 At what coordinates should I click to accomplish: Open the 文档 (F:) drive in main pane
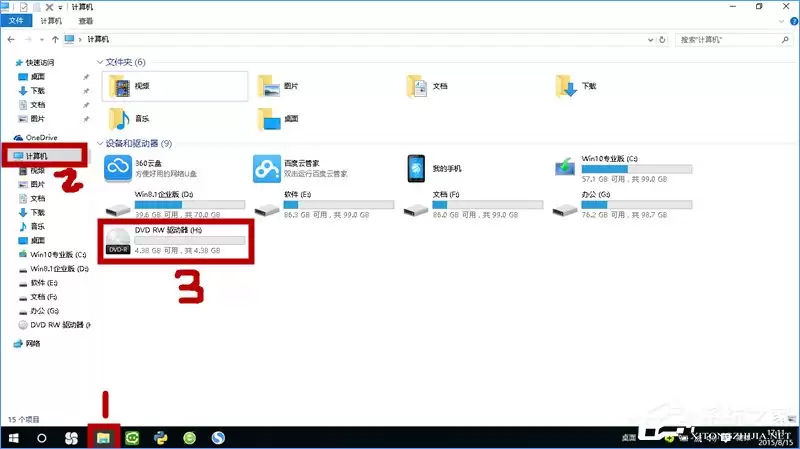[x=473, y=204]
